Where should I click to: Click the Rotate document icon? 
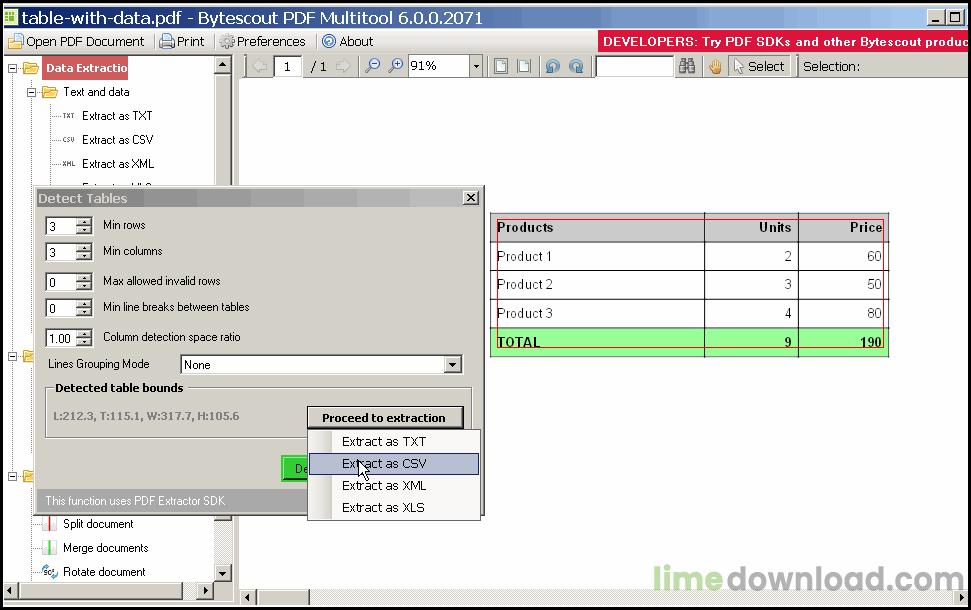[x=50, y=572]
